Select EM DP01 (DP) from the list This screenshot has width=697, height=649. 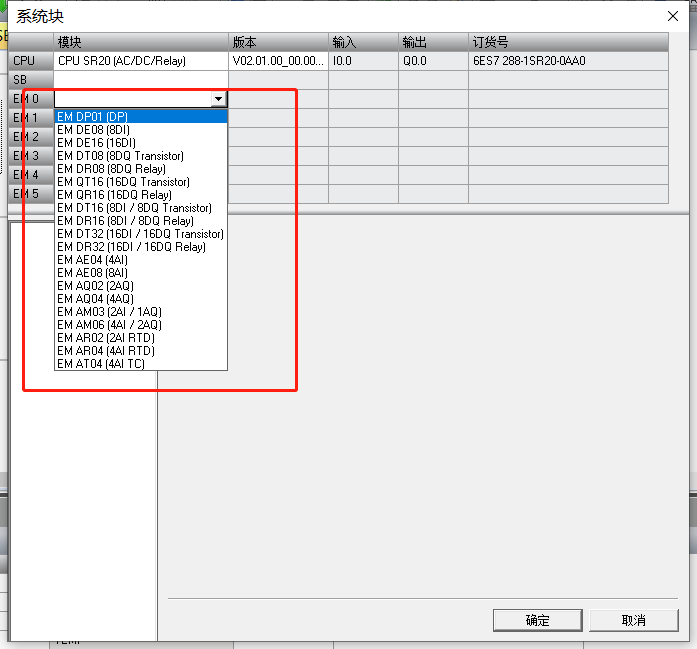tap(140, 116)
